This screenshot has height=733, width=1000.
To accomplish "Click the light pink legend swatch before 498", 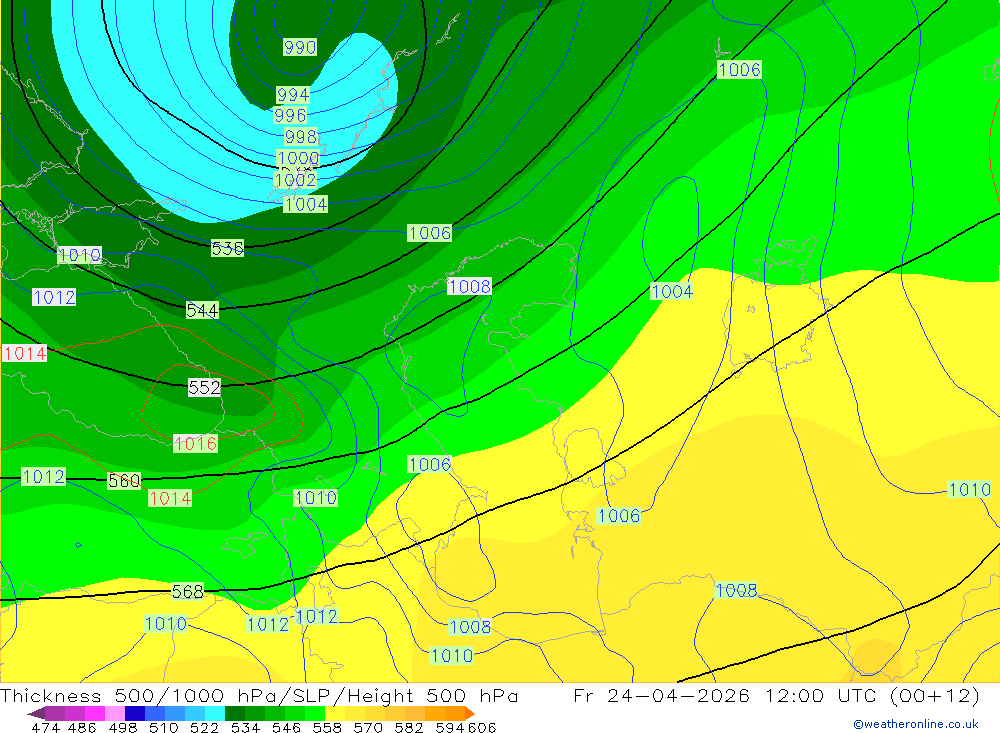I will pos(115,713).
